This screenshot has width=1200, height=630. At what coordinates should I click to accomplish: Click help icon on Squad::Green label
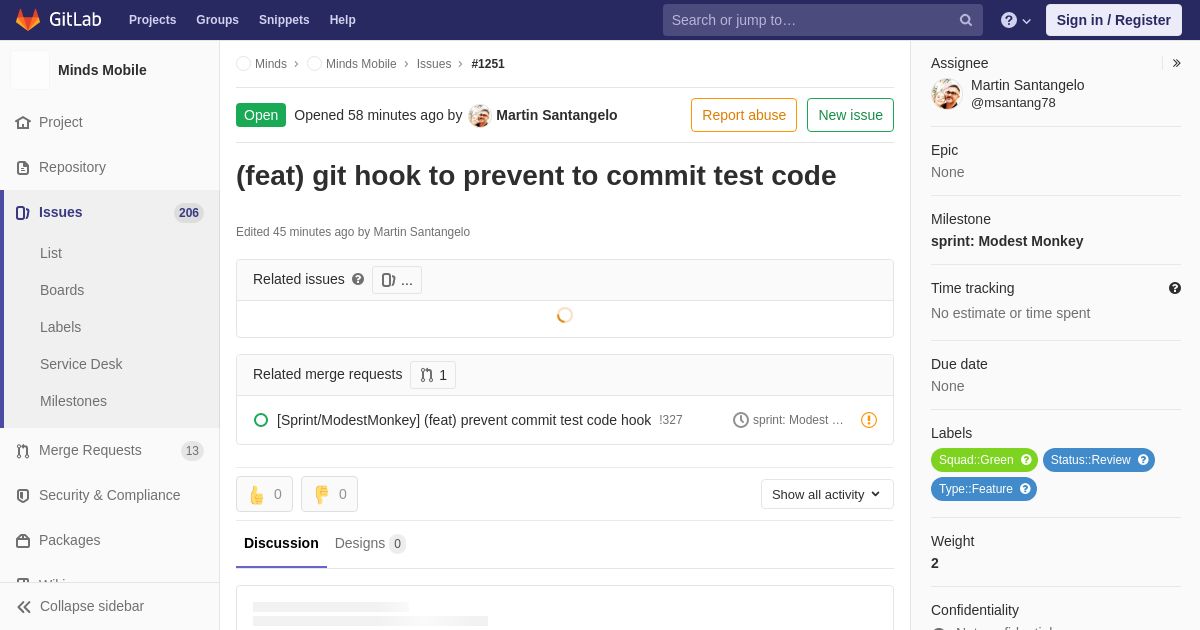click(x=1026, y=460)
